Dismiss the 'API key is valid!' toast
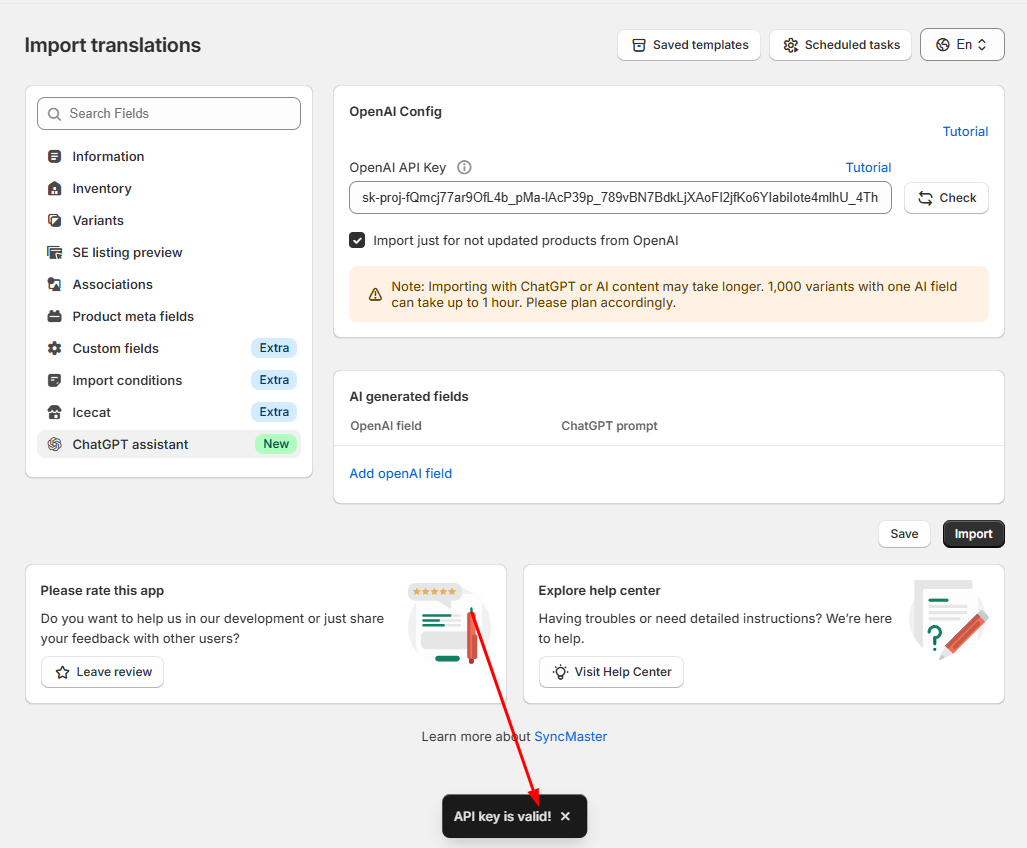1027x848 pixels. (565, 817)
